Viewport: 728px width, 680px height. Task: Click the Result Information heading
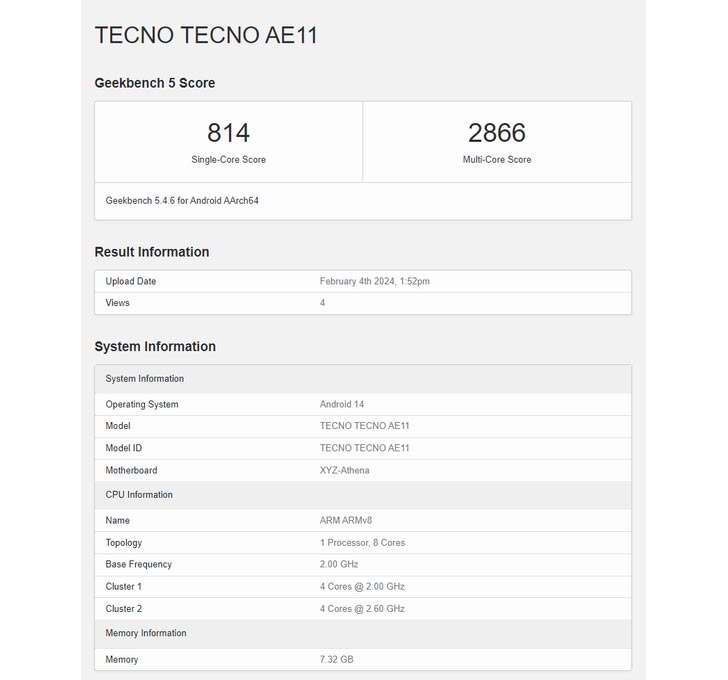tap(152, 252)
